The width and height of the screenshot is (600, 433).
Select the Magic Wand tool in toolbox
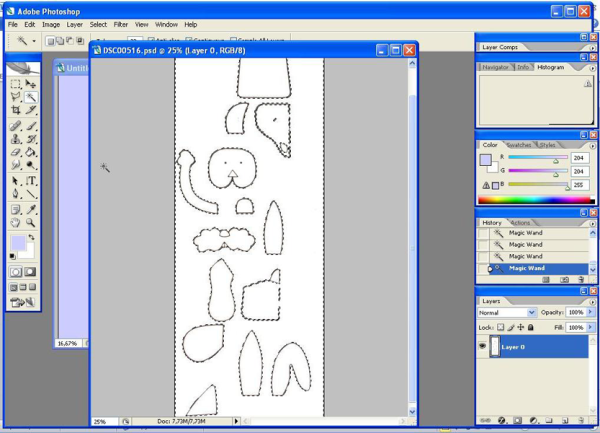point(31,97)
